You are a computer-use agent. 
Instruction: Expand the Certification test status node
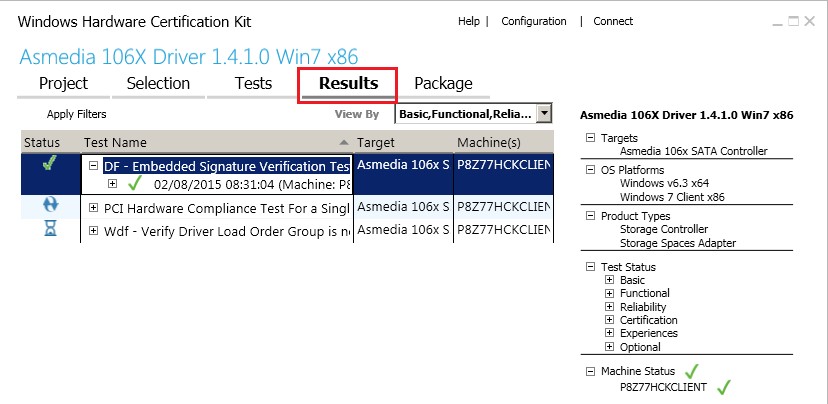609,320
